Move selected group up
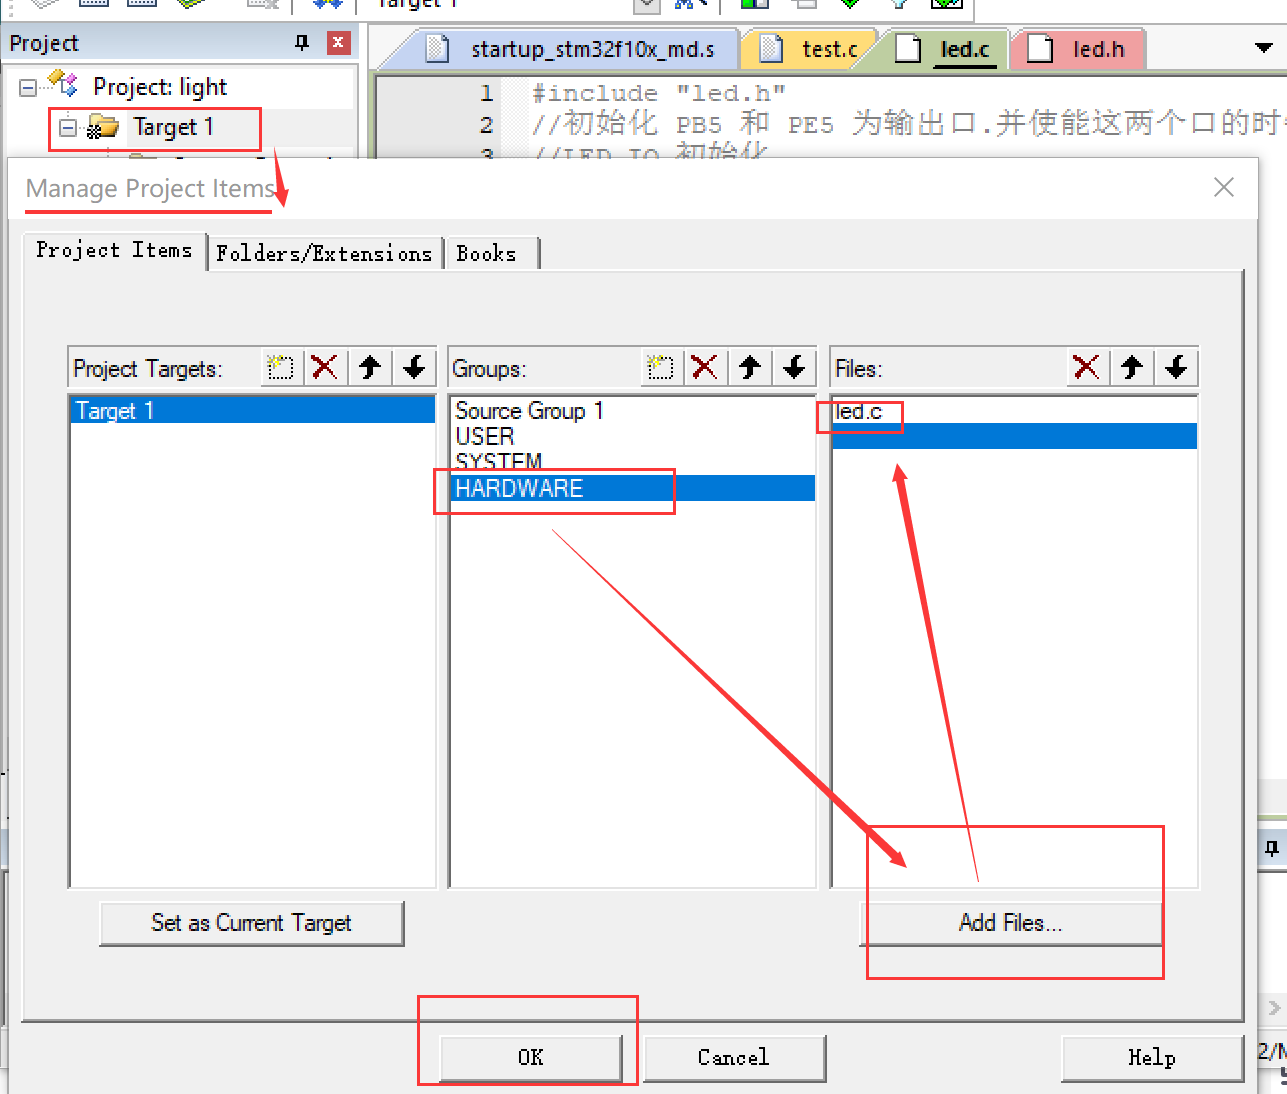 click(750, 368)
